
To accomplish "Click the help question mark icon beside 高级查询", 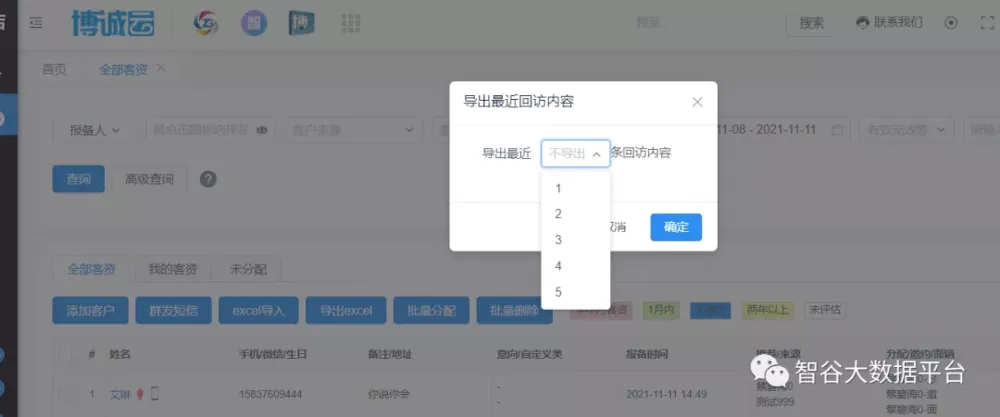I will (208, 179).
